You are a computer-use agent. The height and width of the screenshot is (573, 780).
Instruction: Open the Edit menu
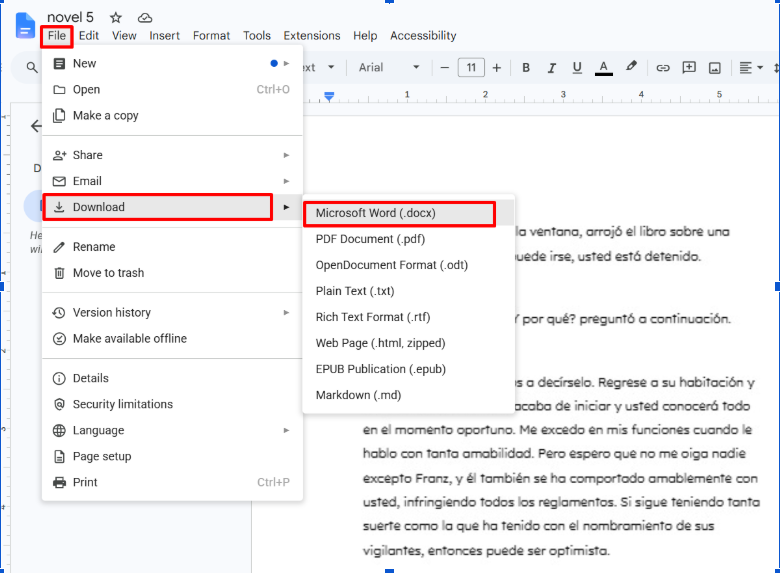click(x=89, y=36)
